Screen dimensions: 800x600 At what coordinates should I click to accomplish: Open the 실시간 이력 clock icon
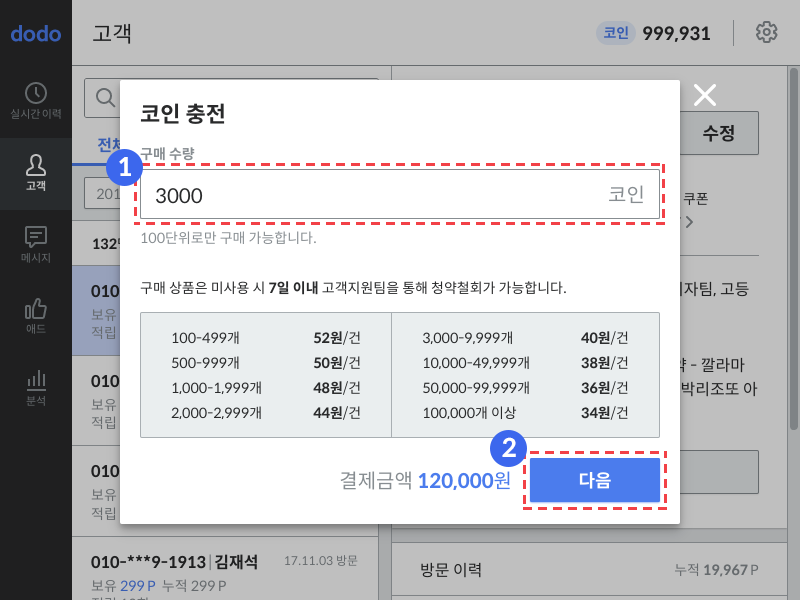(x=36, y=93)
